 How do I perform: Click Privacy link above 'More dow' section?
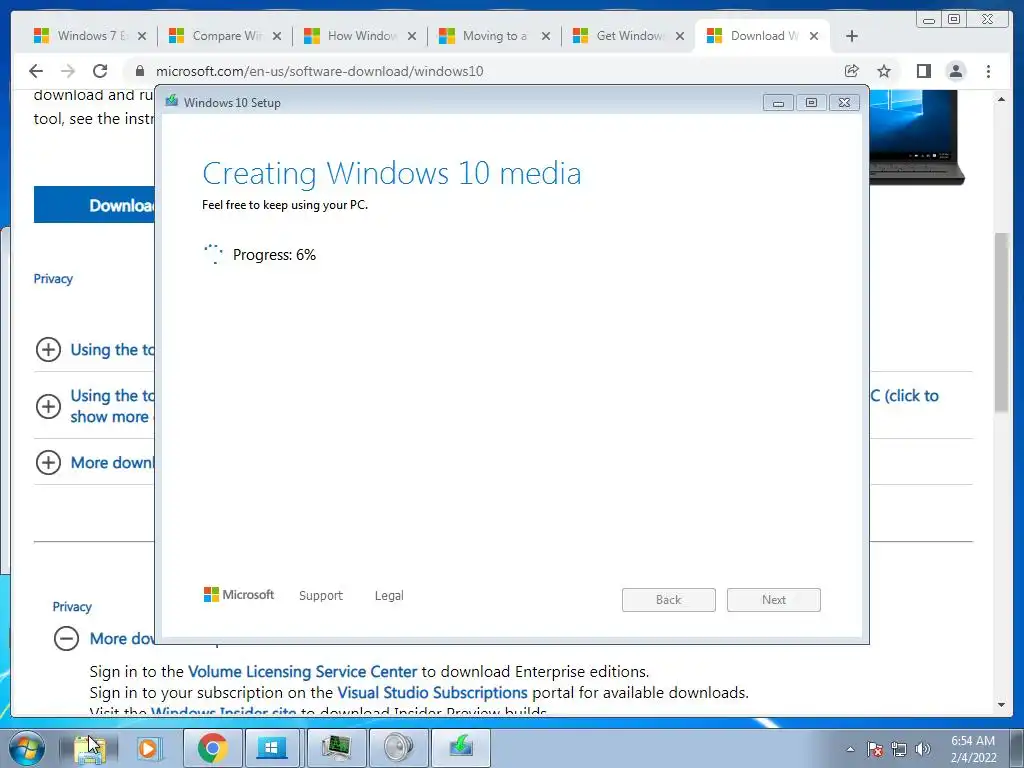[x=72, y=607]
